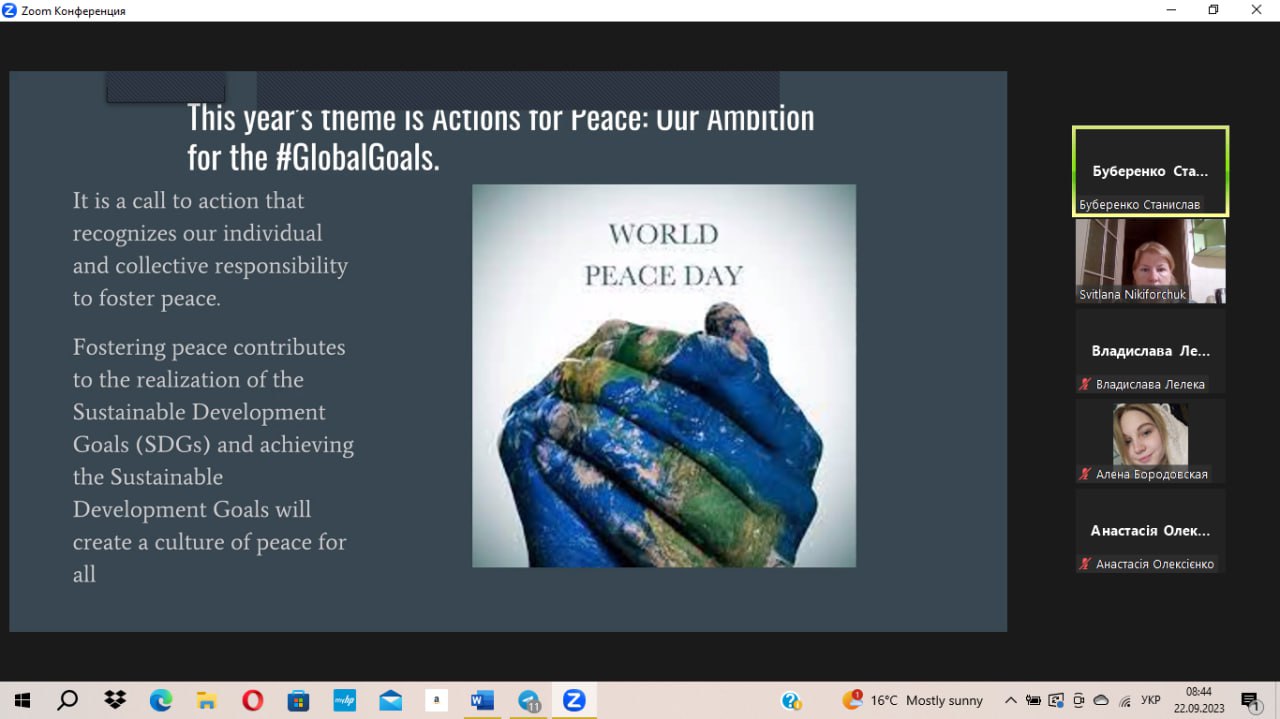Select Буберенко Станислав participant tile
Viewport: 1280px width, 719px height.
[1150, 171]
